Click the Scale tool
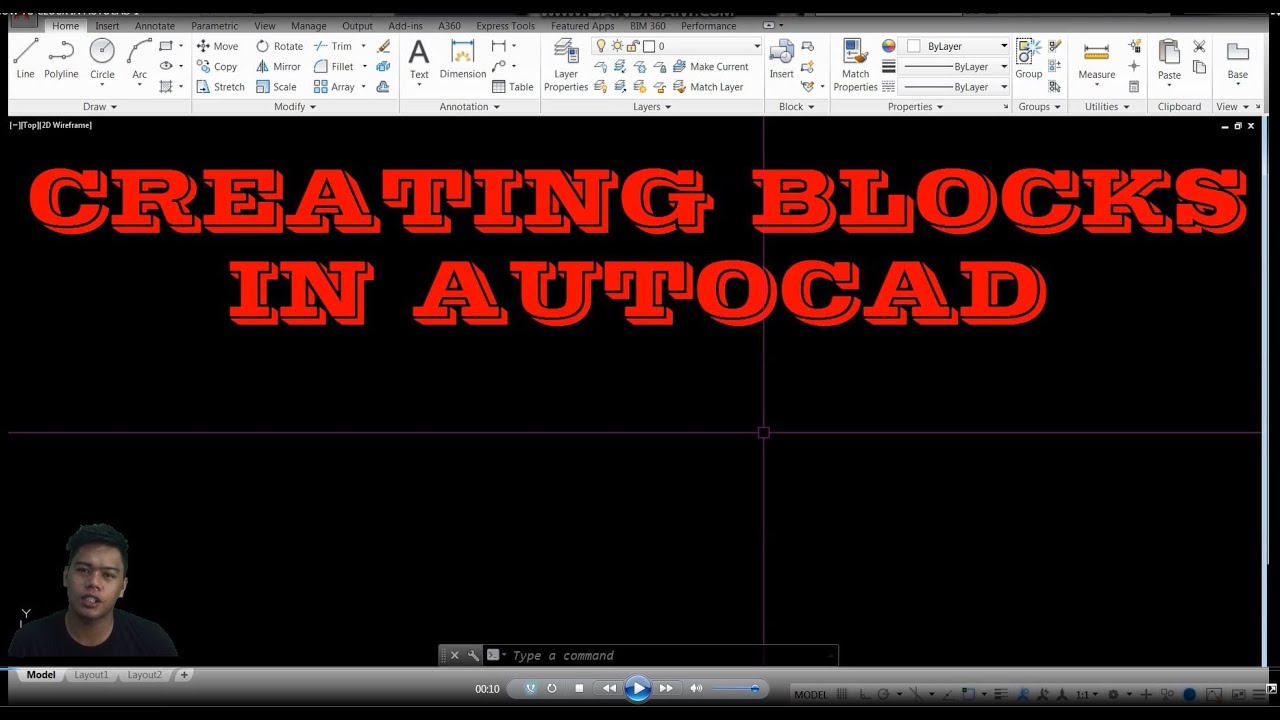The height and width of the screenshot is (720, 1280). point(276,87)
